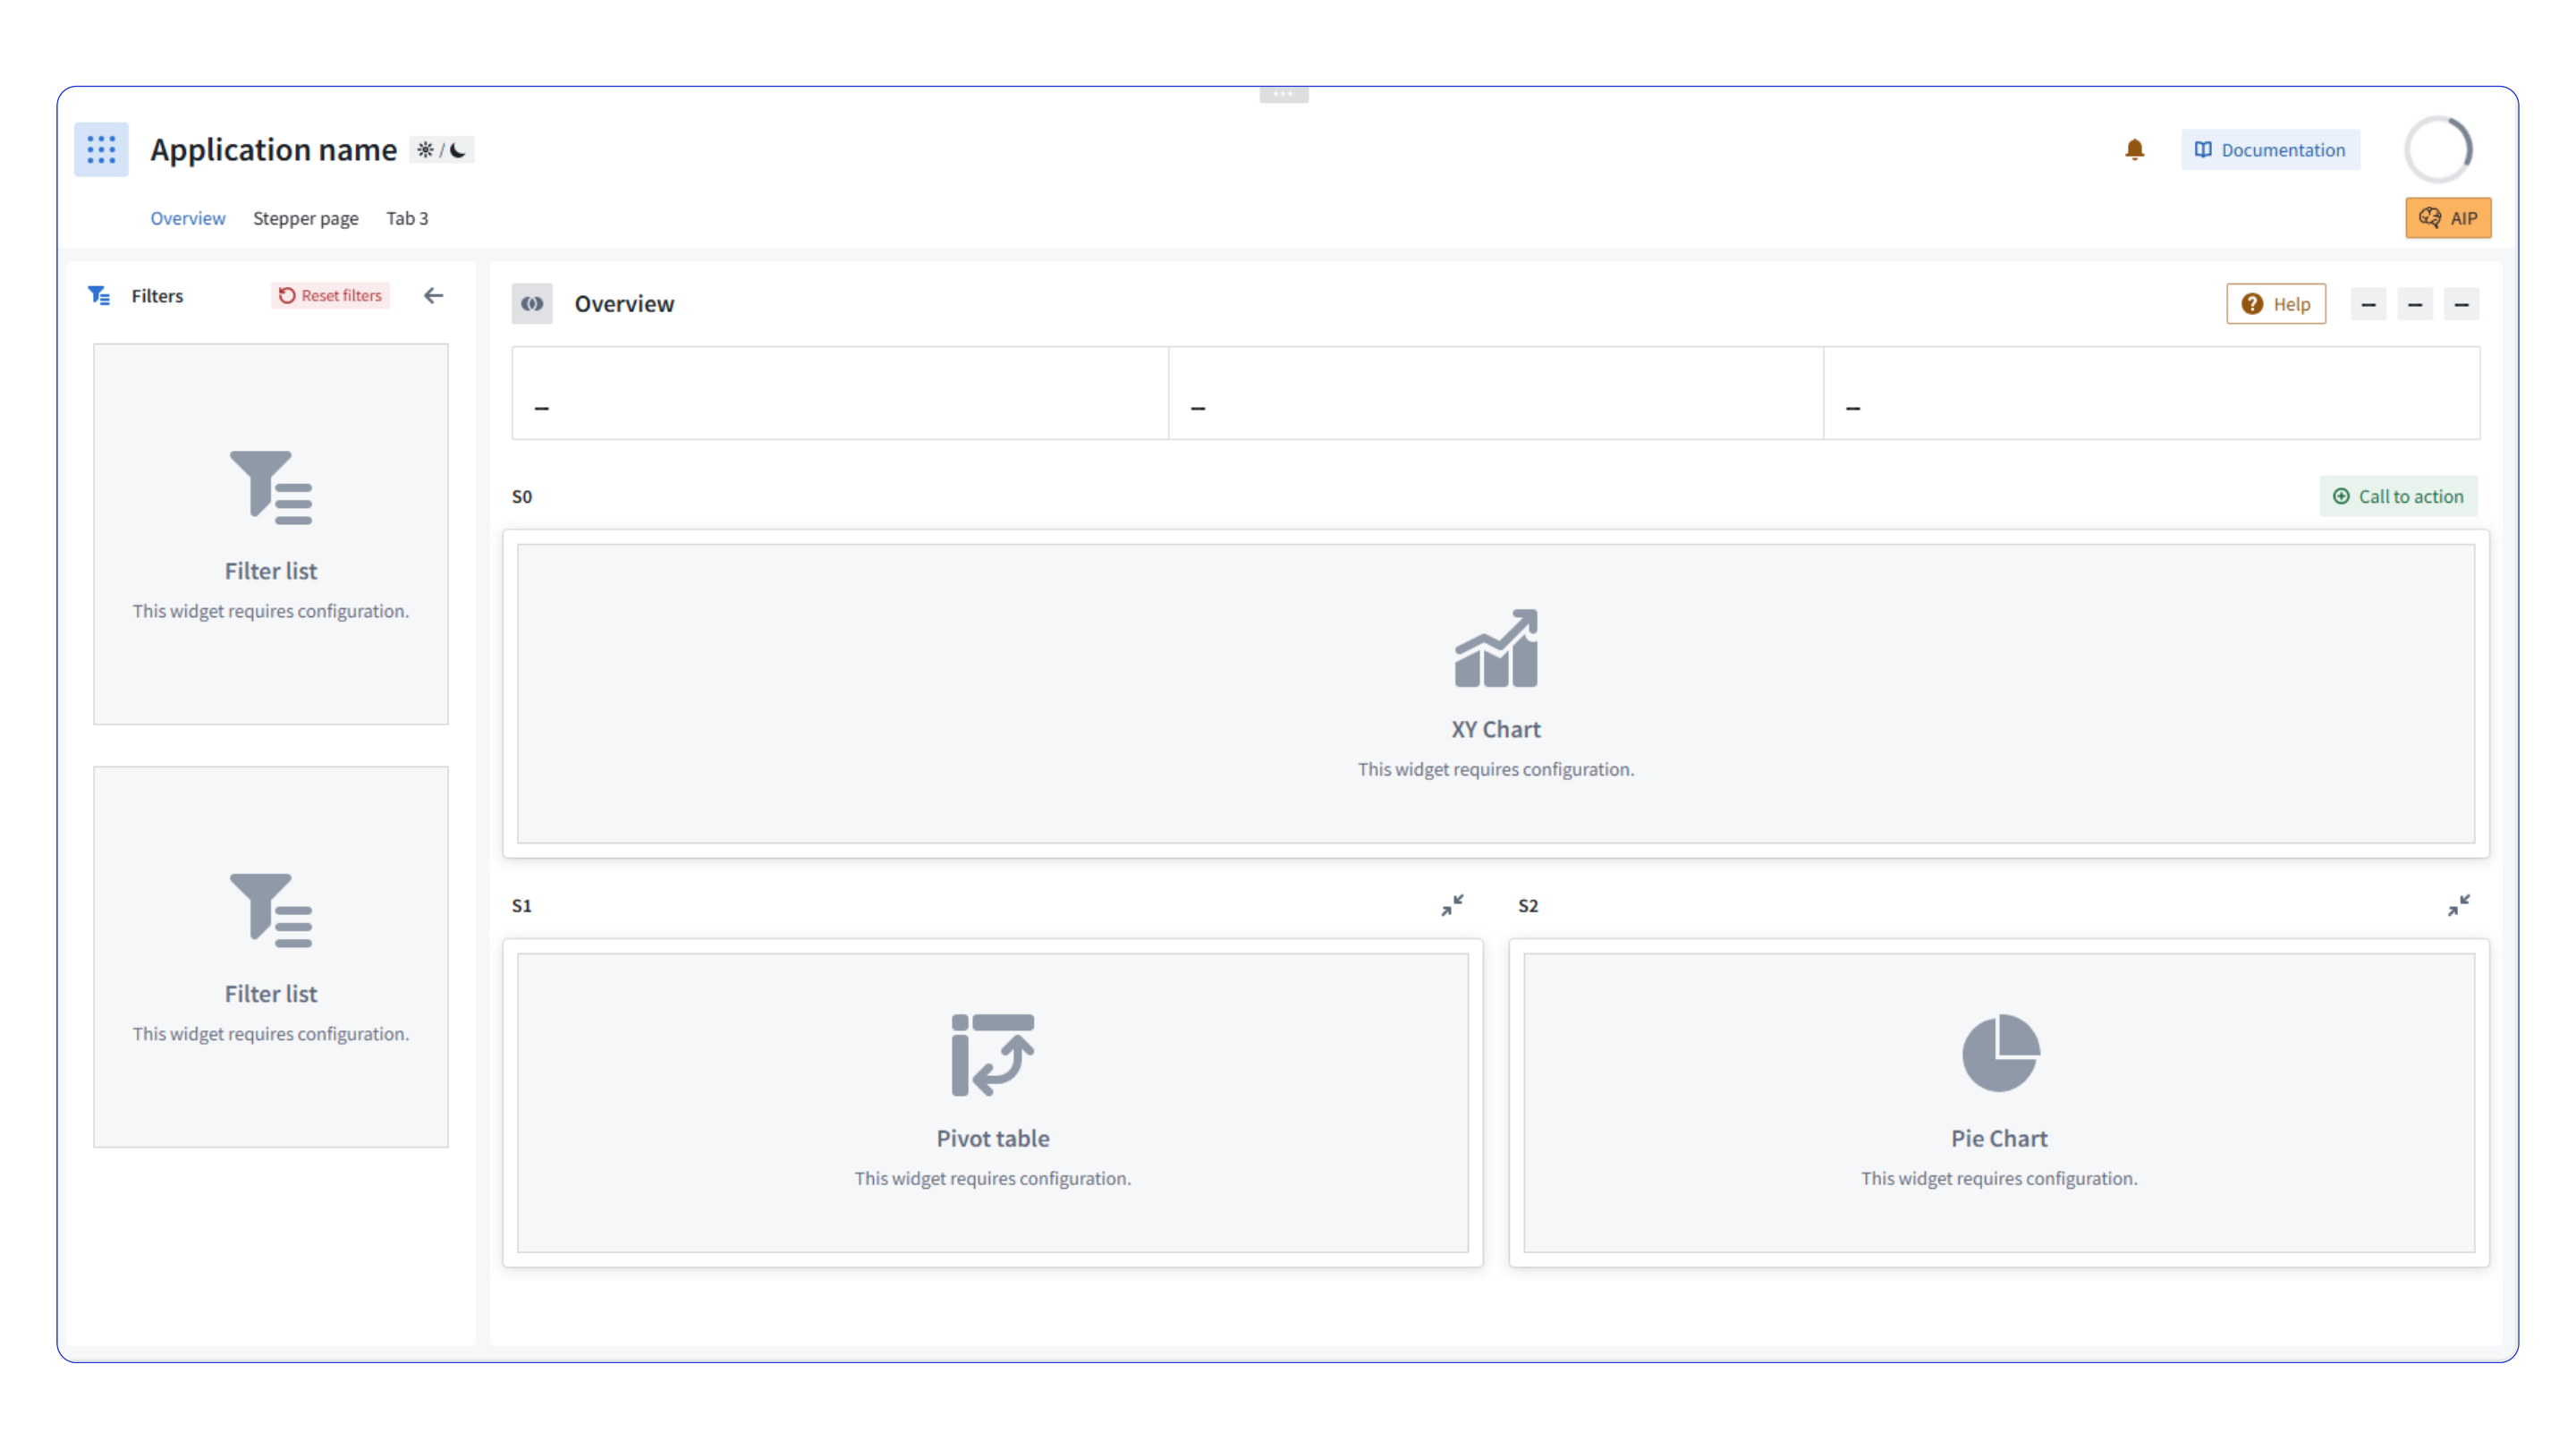Screen dimensions: 2576x1449
Task: Reset all filters
Action: coord(329,295)
